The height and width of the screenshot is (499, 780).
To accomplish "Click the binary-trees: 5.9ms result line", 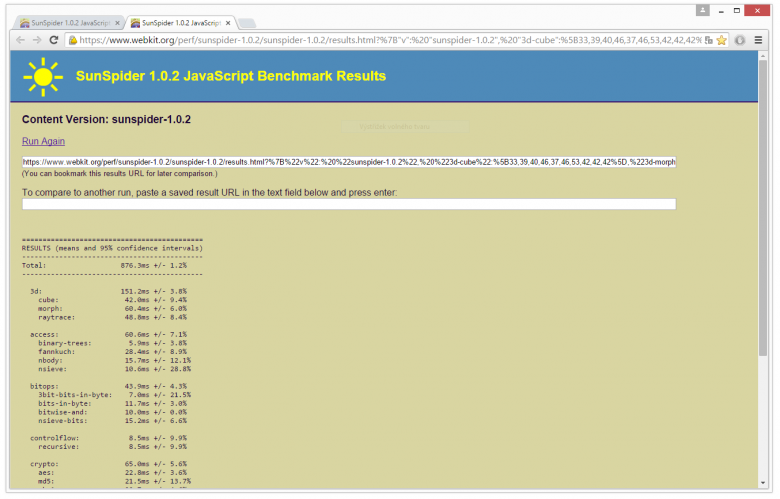I will tap(112, 343).
